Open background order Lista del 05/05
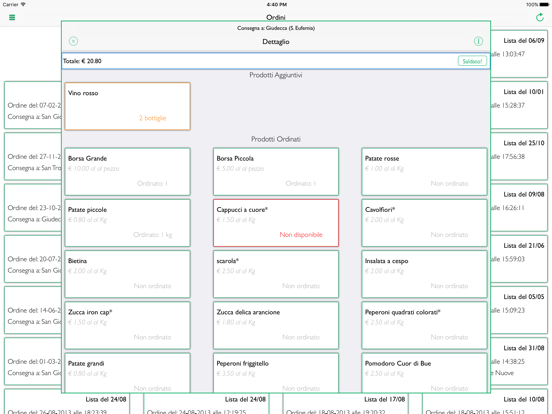This screenshot has width=552, height=414. 519,310
